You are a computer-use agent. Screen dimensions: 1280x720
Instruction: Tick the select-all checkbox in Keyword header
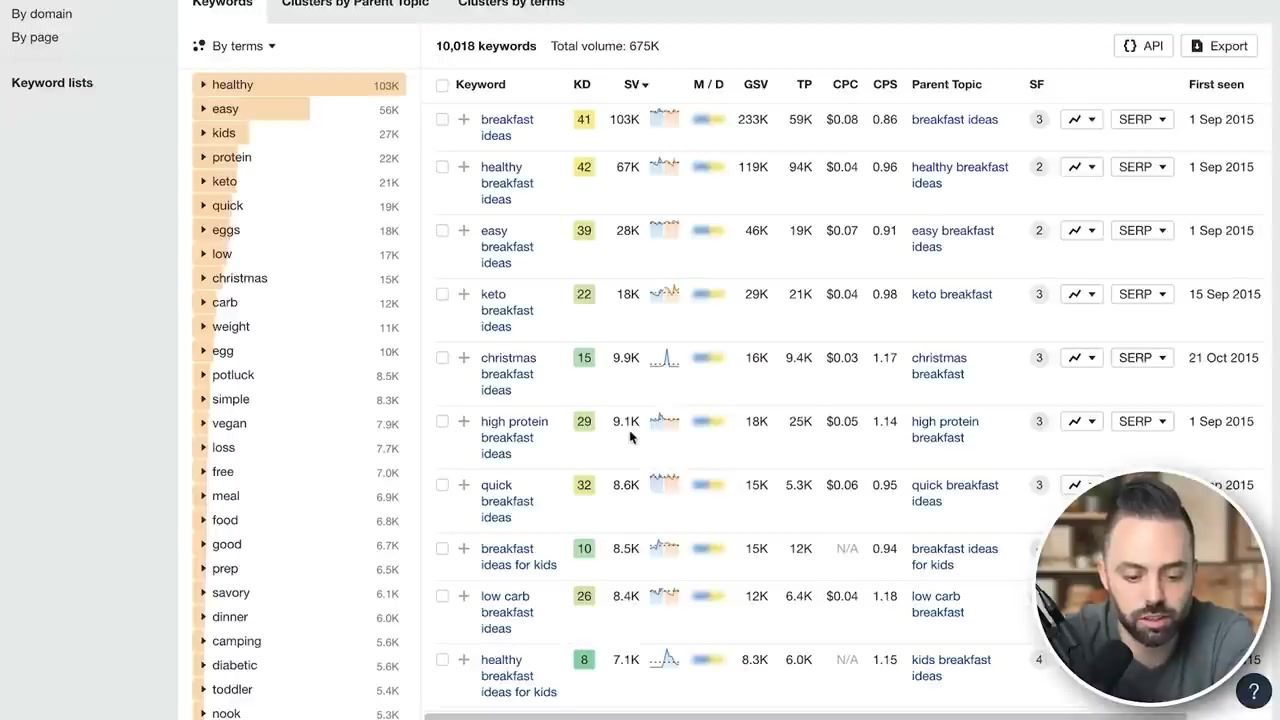coord(442,85)
